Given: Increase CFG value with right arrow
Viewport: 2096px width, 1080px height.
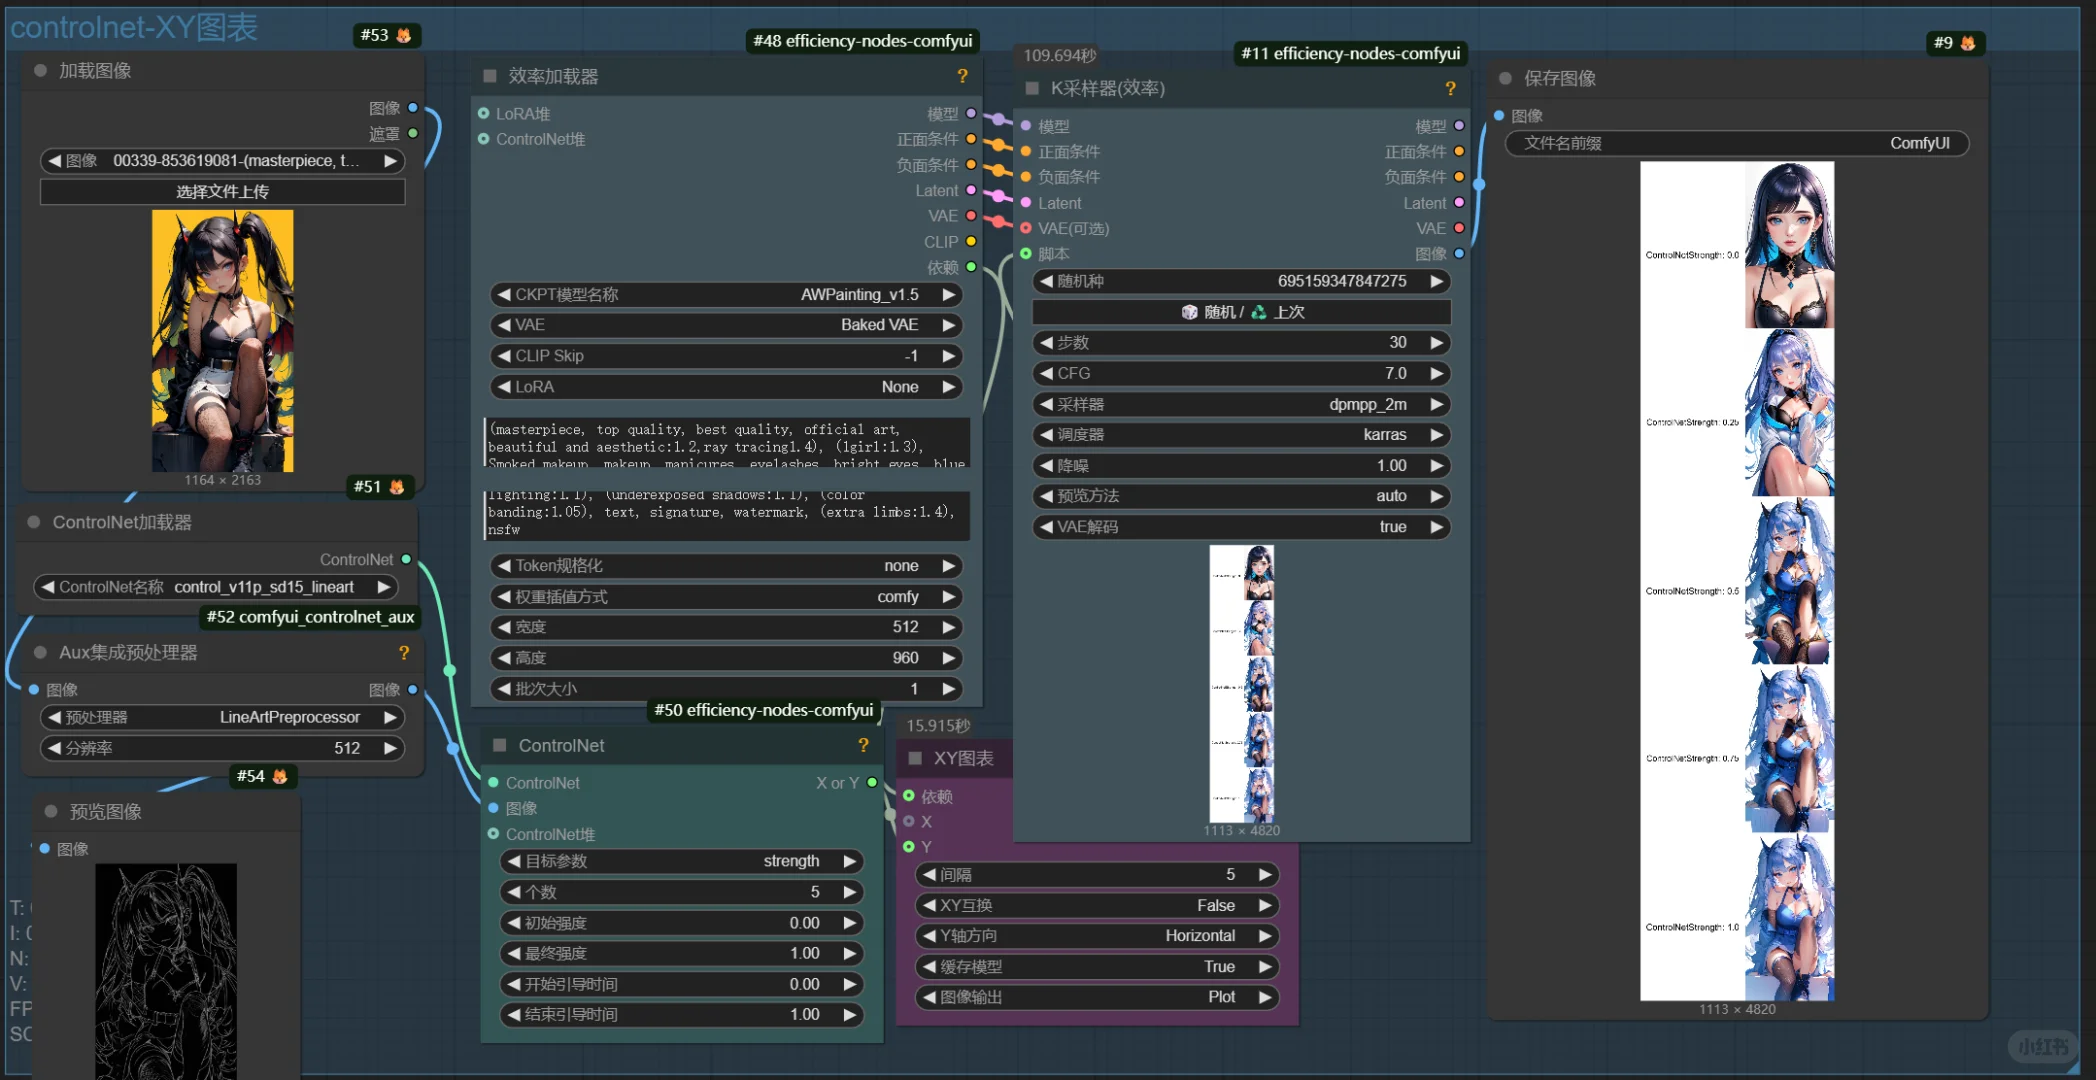Looking at the screenshot, I should [x=1437, y=374].
